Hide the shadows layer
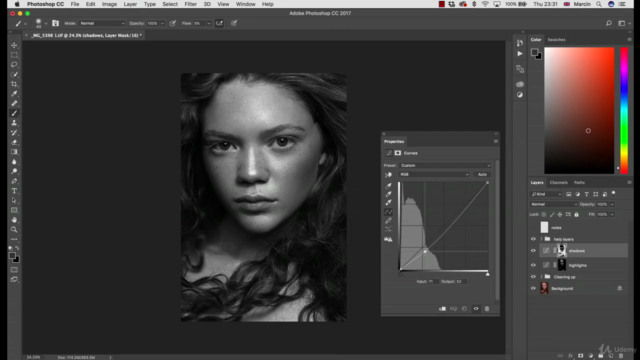Image resolution: width=640 pixels, height=360 pixels. (x=533, y=251)
